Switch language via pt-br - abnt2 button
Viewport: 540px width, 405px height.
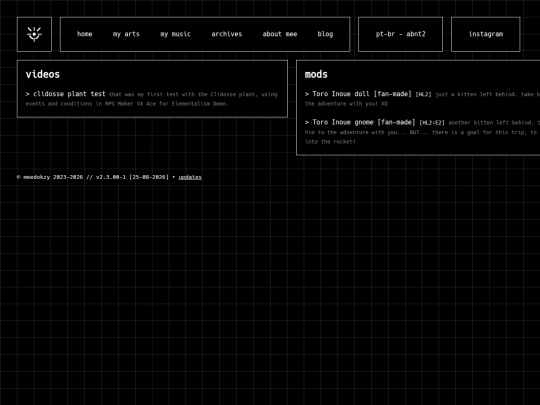[x=401, y=34]
